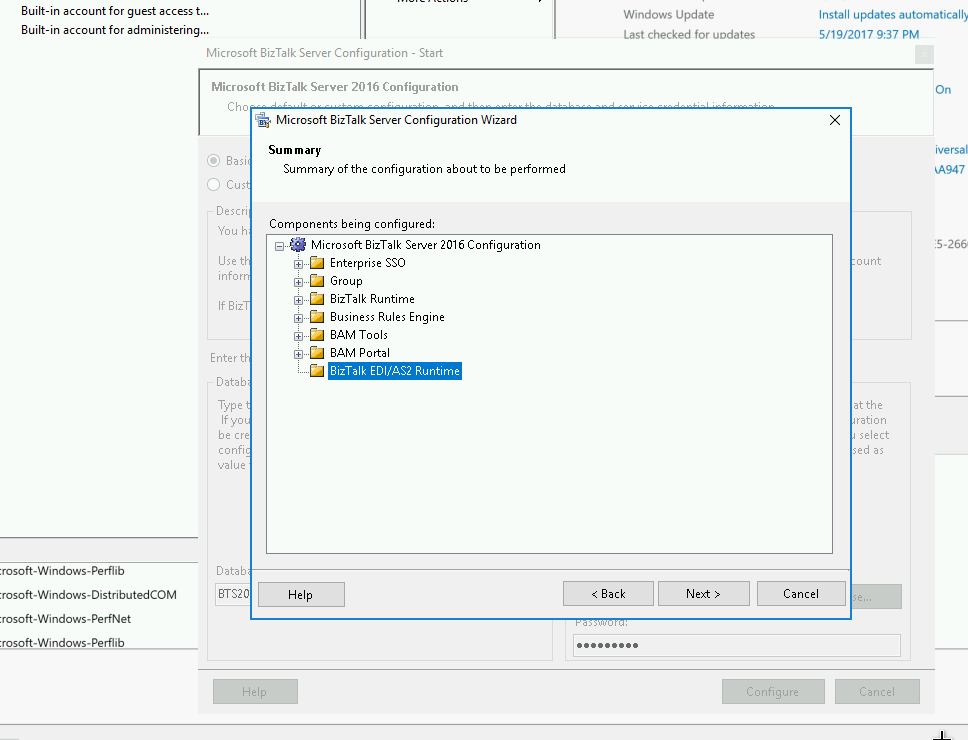Viewport: 968px width, 740px height.
Task: Expand the BAM Portal node
Action: pos(298,354)
